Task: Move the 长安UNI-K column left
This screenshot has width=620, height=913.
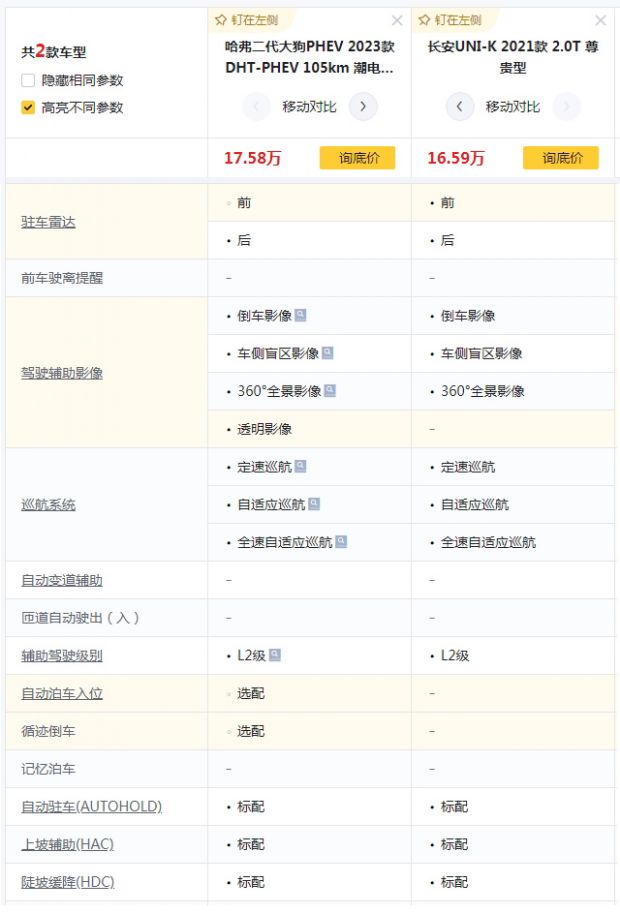Action: (459, 107)
